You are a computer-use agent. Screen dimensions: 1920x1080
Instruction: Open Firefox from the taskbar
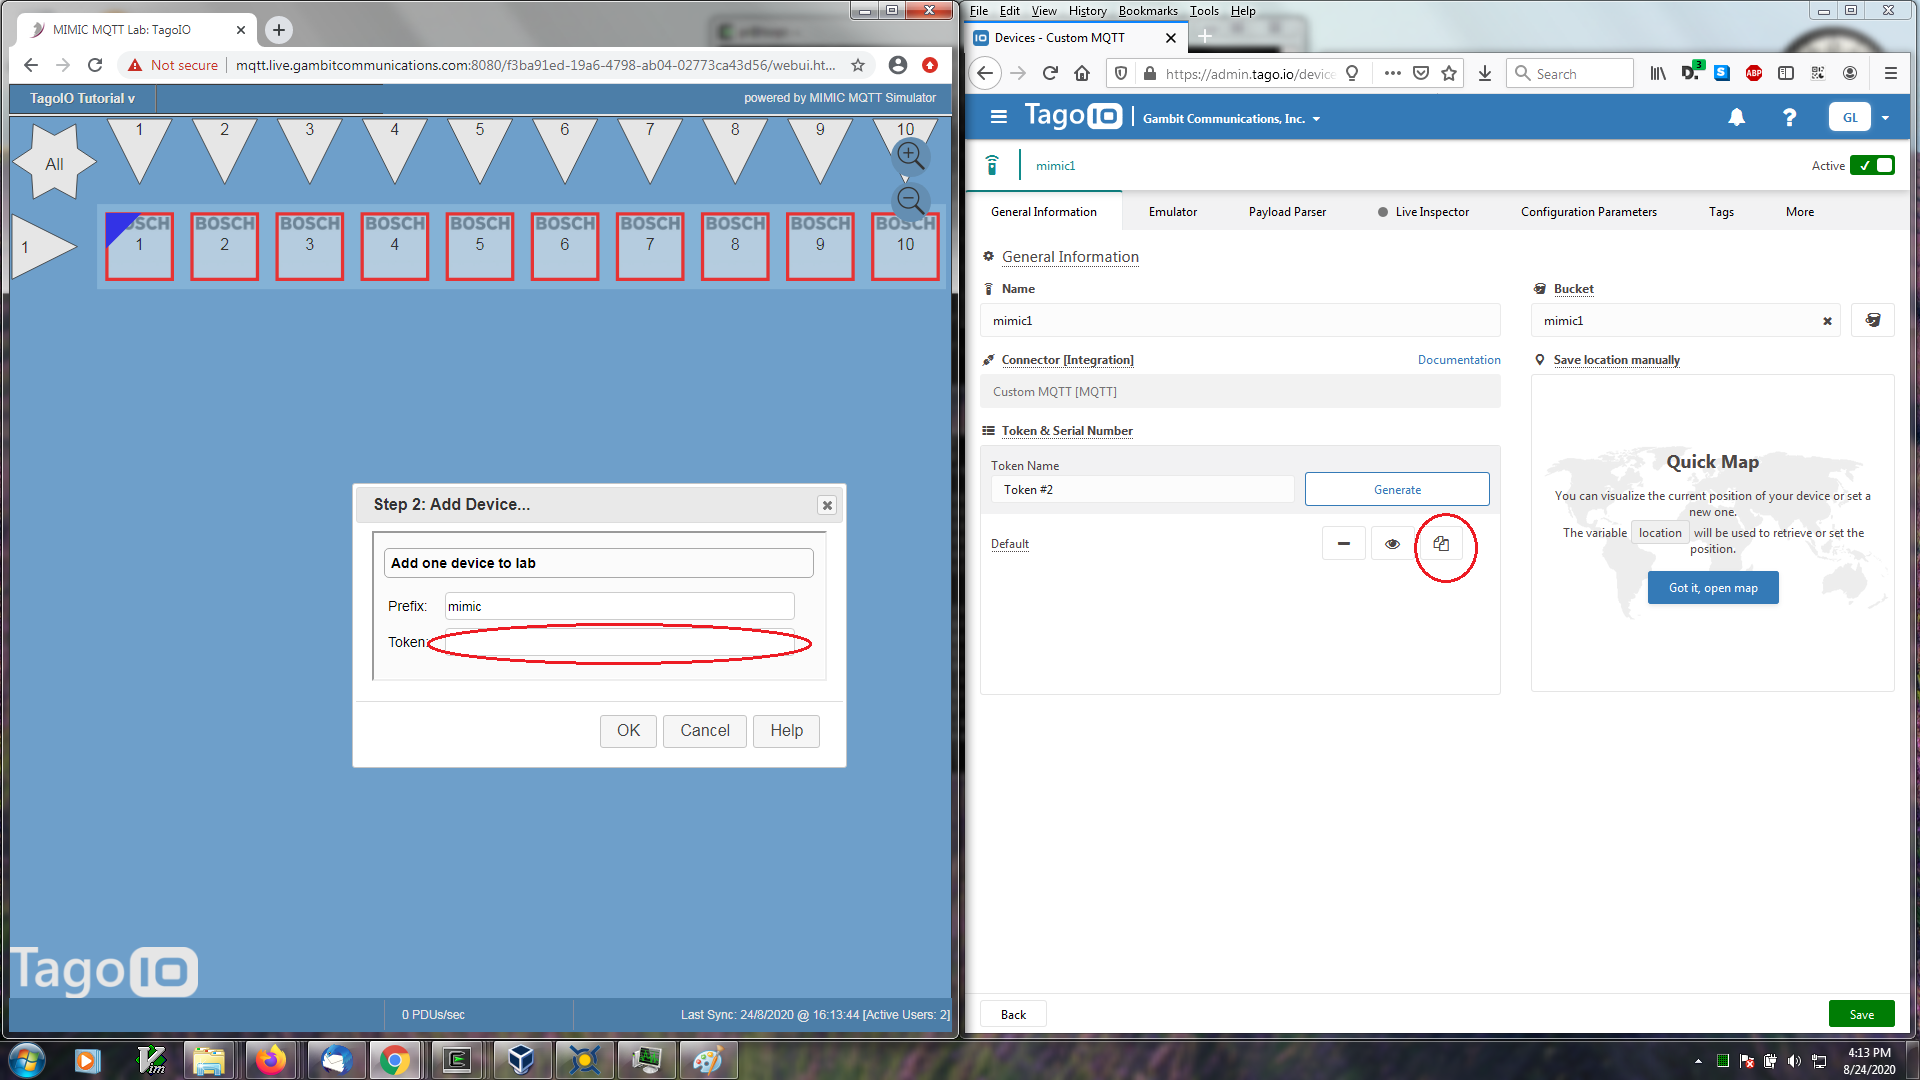[x=270, y=1060]
